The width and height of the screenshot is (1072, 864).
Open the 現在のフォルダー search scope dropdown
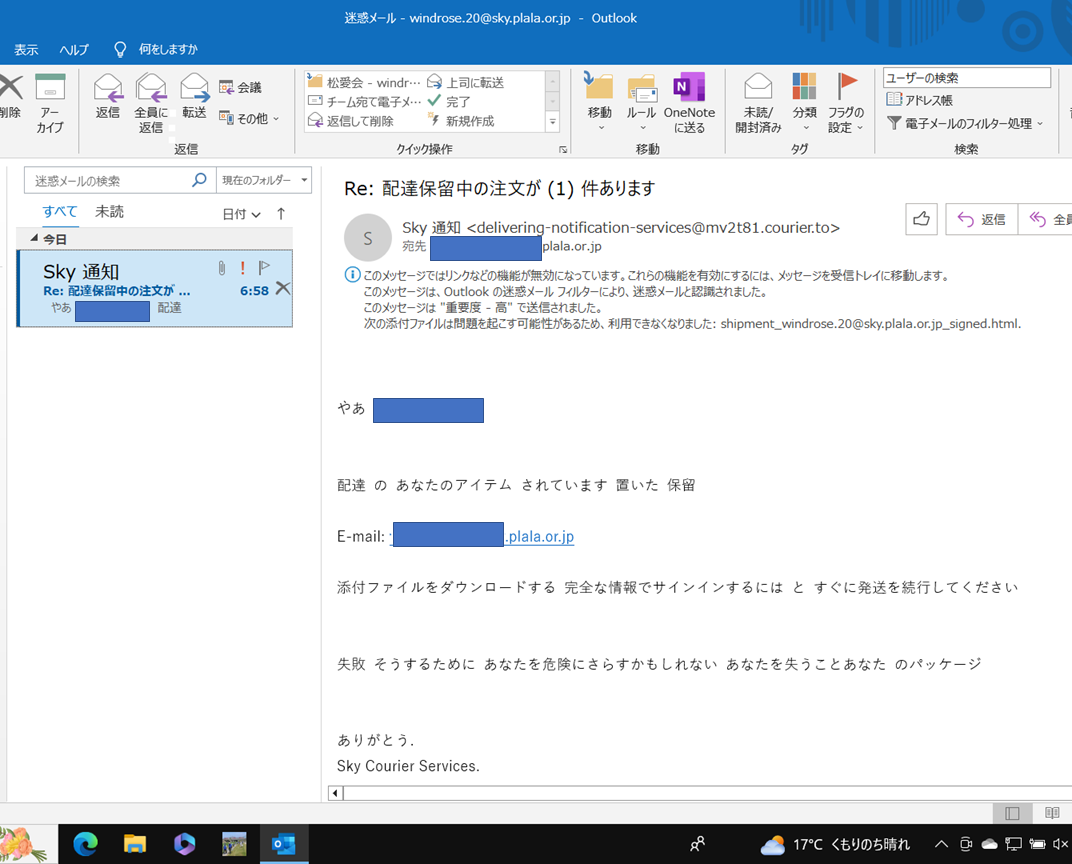click(264, 180)
